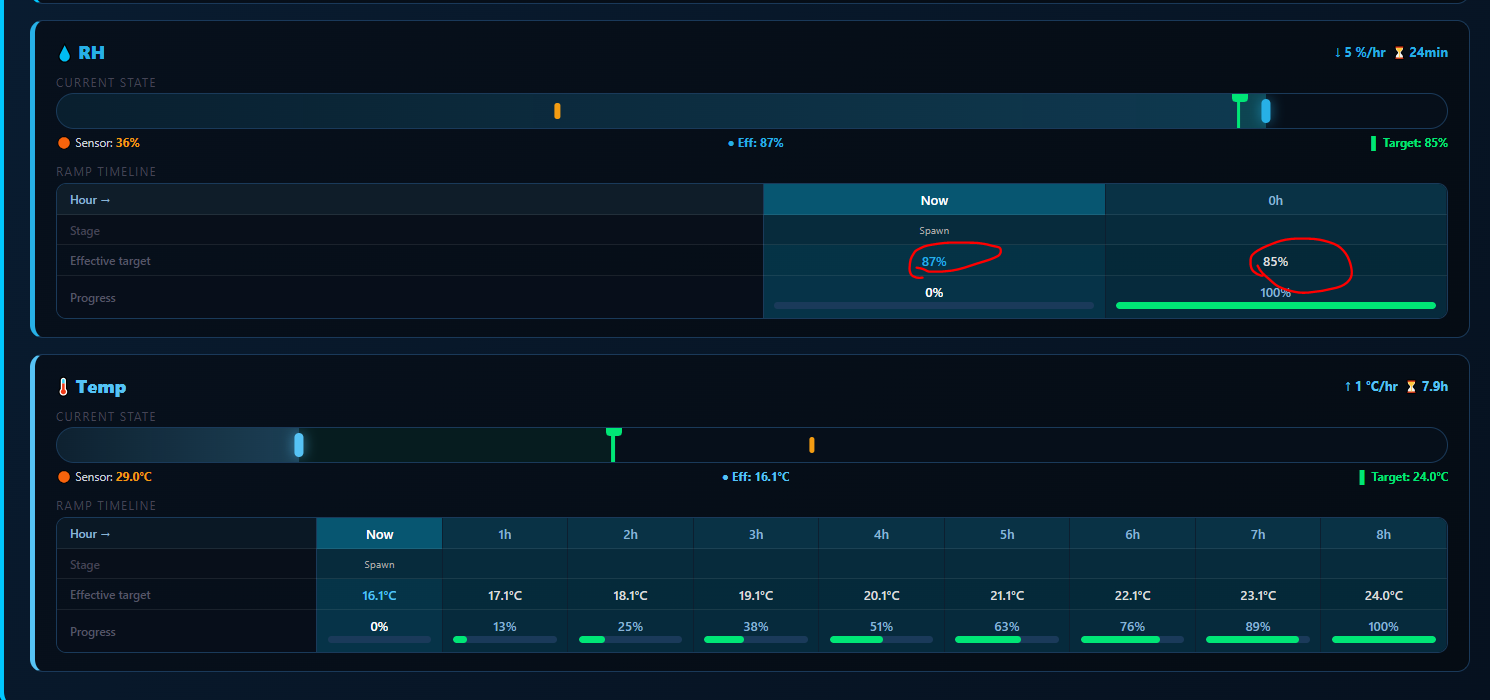Click the 25% progress bar at 2h
Viewport: 1490px width, 700px height.
point(630,639)
